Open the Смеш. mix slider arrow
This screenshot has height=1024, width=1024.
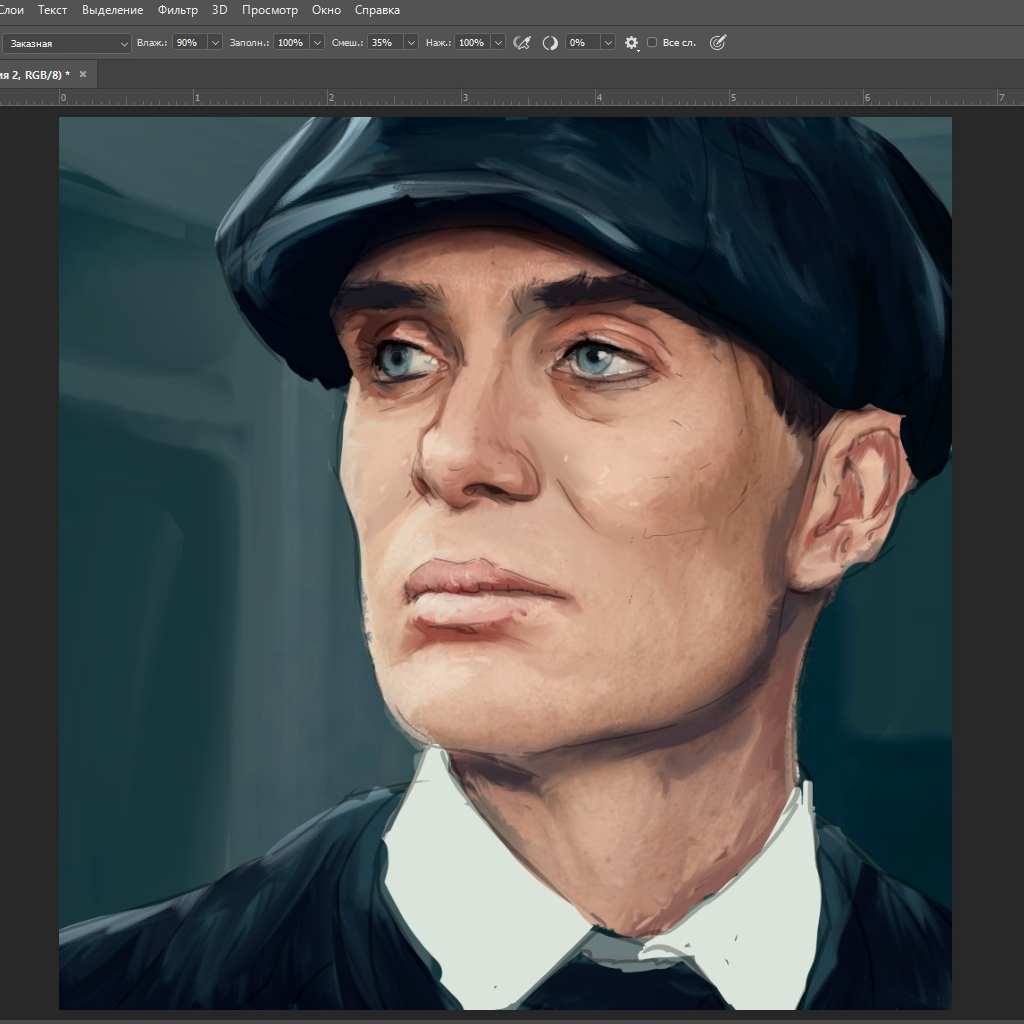(x=411, y=42)
